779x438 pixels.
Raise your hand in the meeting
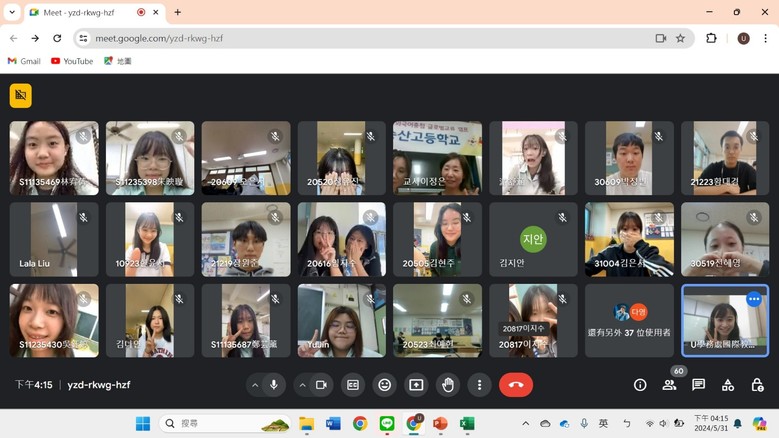(x=448, y=385)
